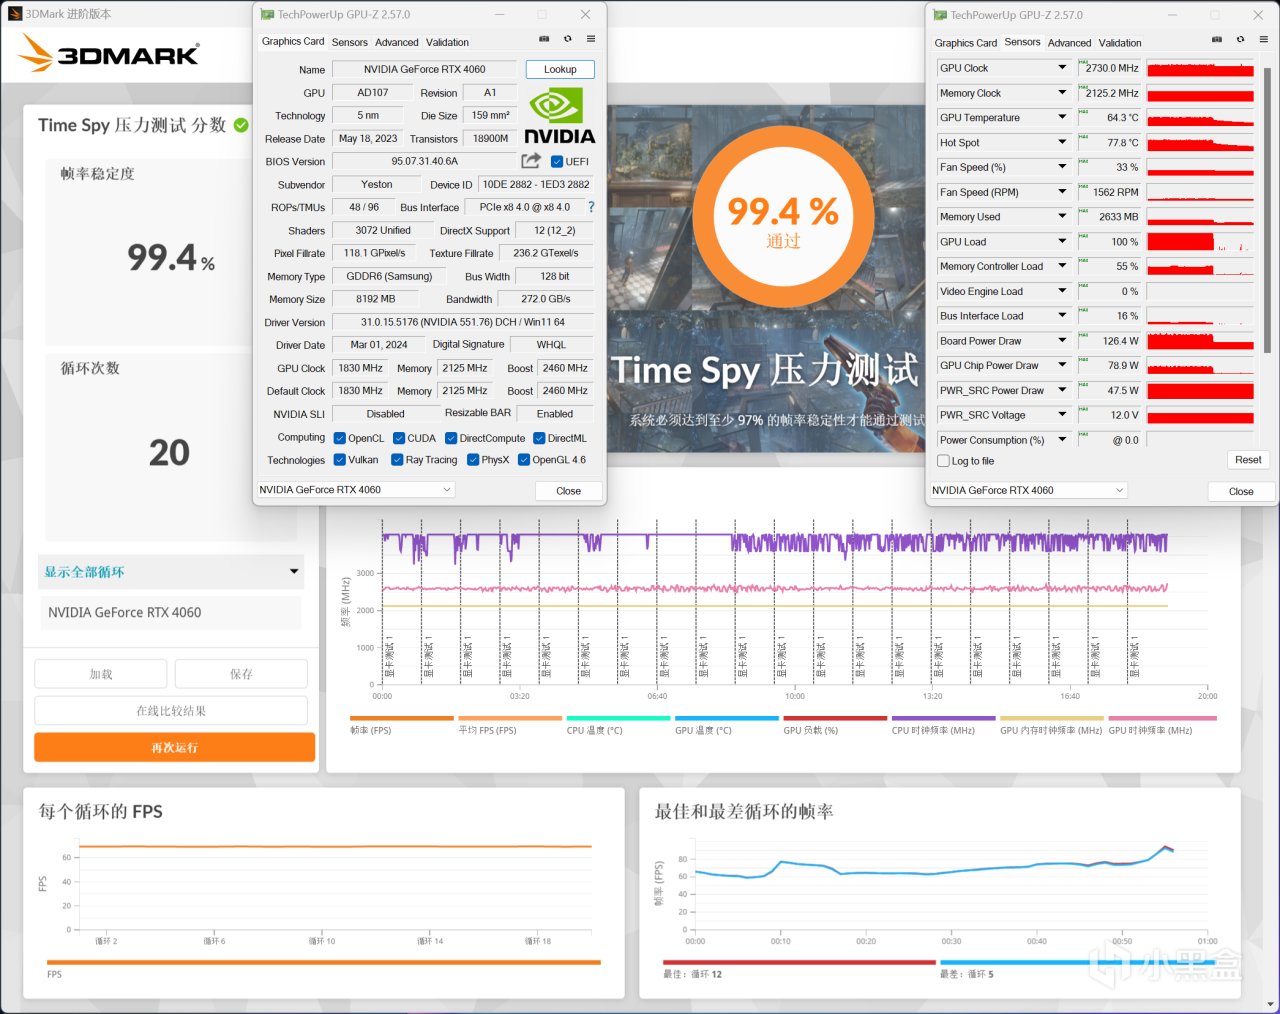
Task: Toggle the OpenGL 4.6 checkbox
Action: point(524,460)
